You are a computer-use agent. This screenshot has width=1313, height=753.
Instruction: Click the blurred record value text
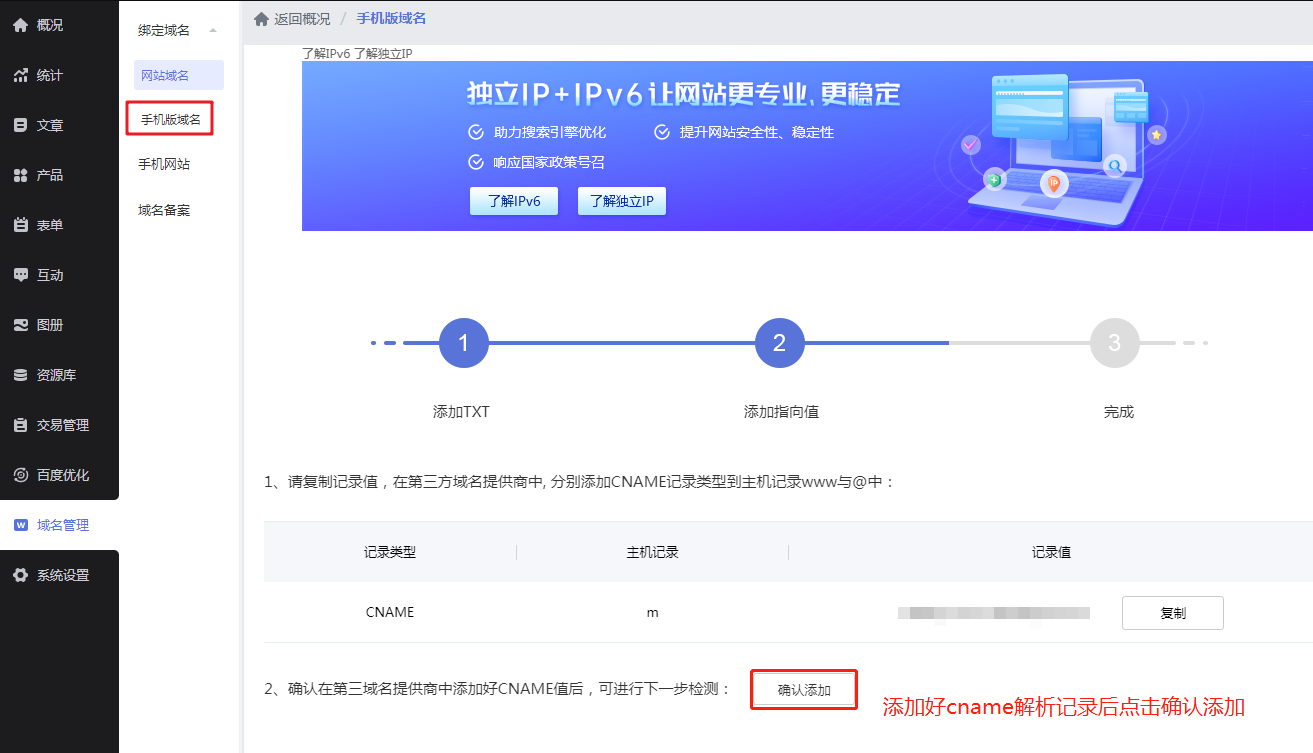tap(993, 612)
